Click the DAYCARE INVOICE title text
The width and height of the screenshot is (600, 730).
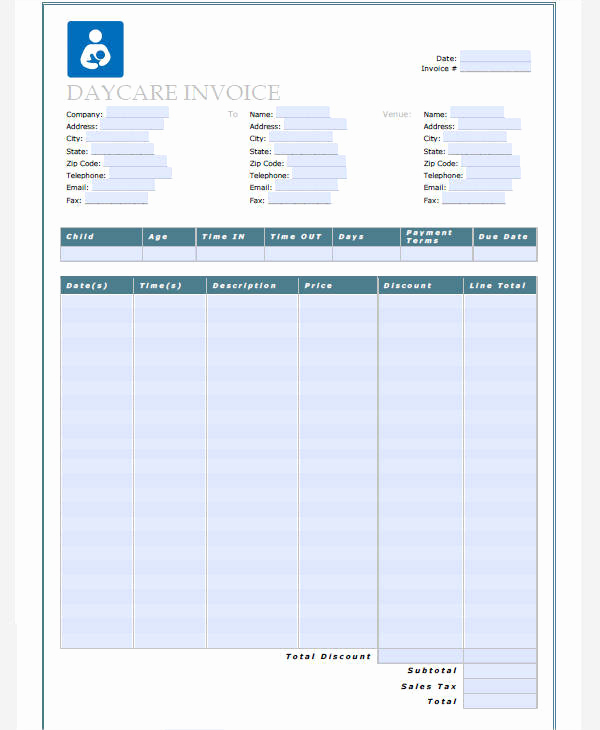coord(173,93)
